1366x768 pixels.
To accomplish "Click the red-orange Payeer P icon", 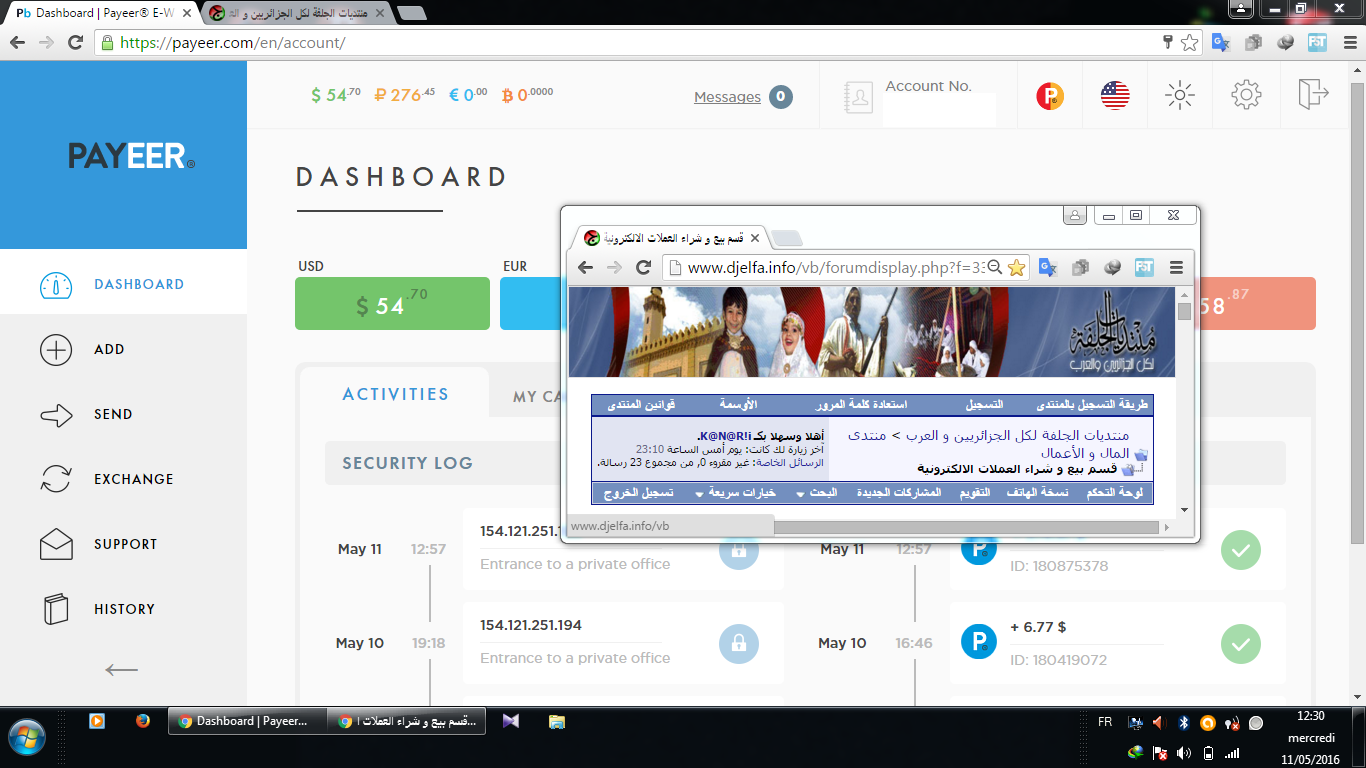I will pos(1050,97).
